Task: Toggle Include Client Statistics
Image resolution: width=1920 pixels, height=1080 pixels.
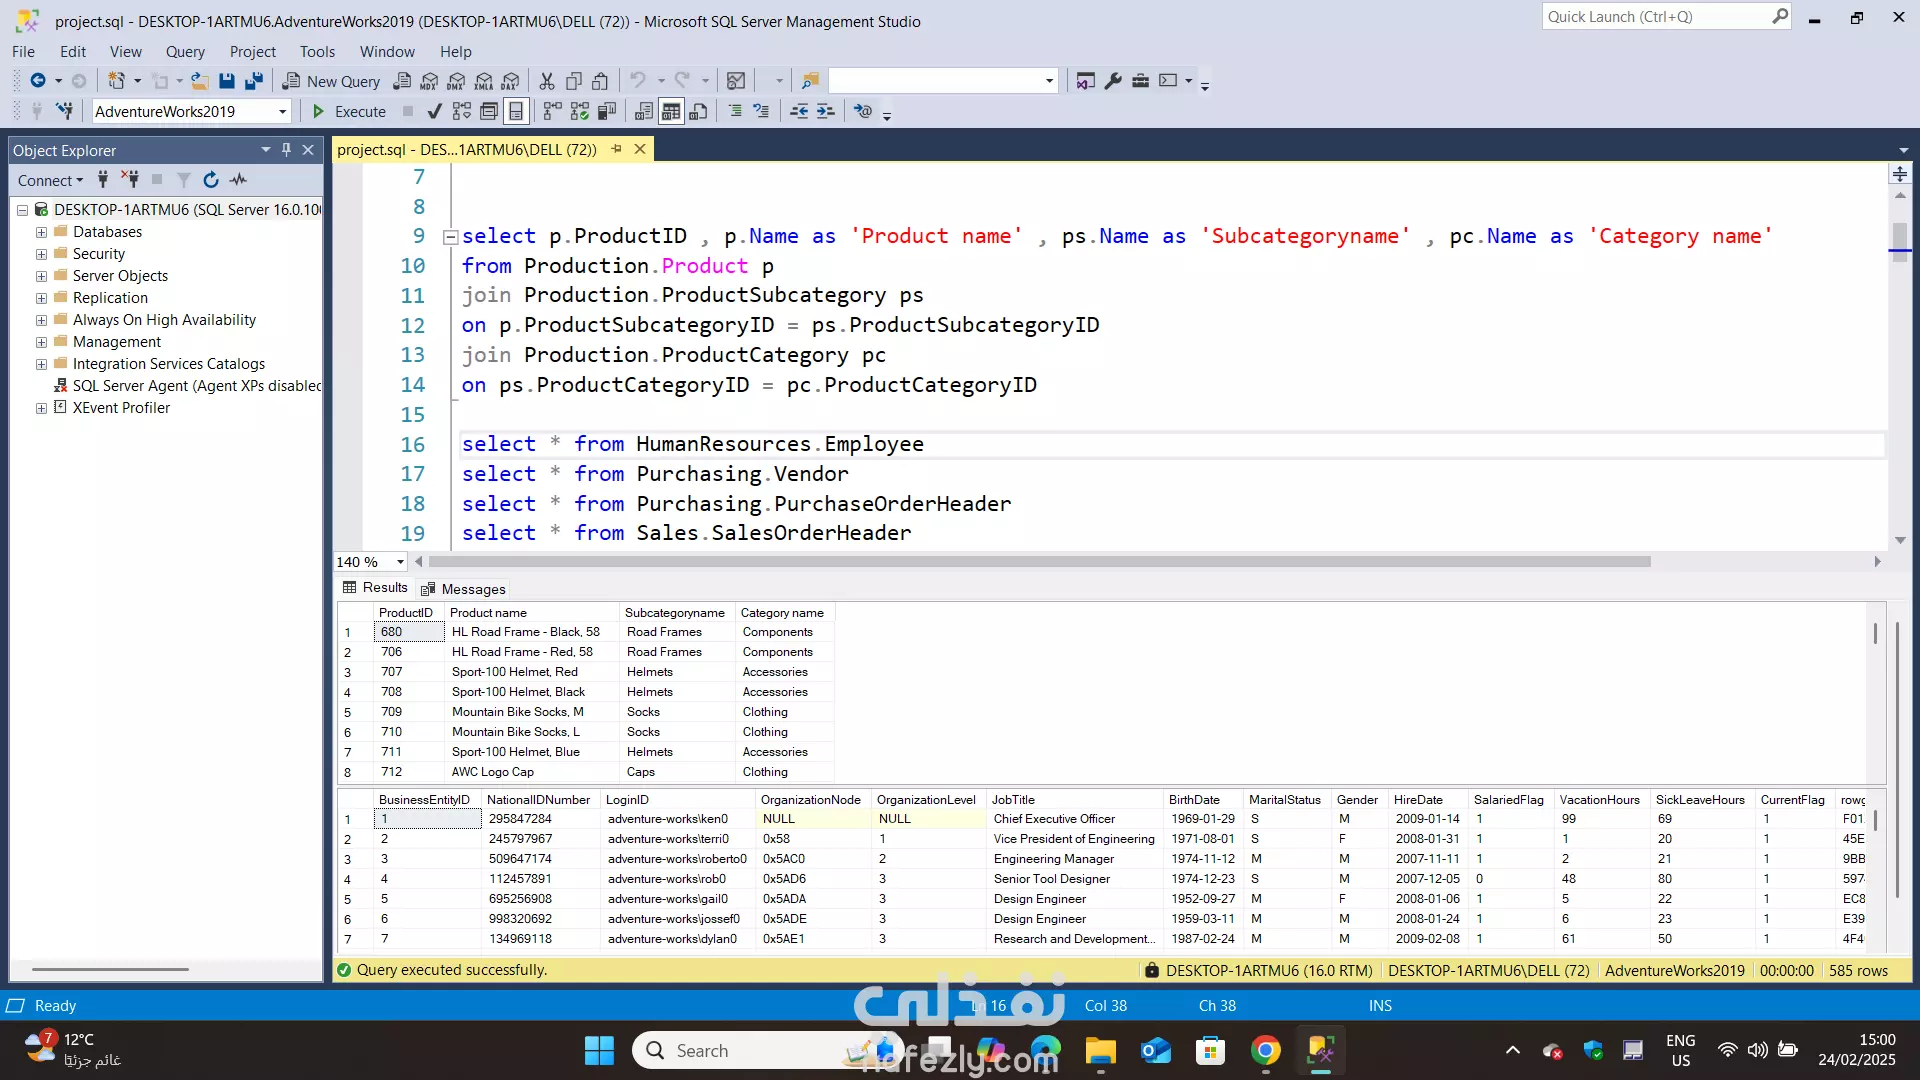Action: click(x=607, y=111)
